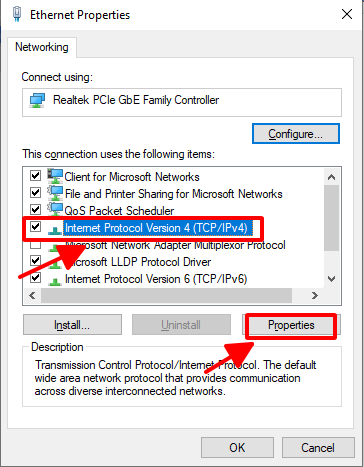This screenshot has width=364, height=467.
Task: Select the Client for Microsoft Networks icon
Action: 55,176
